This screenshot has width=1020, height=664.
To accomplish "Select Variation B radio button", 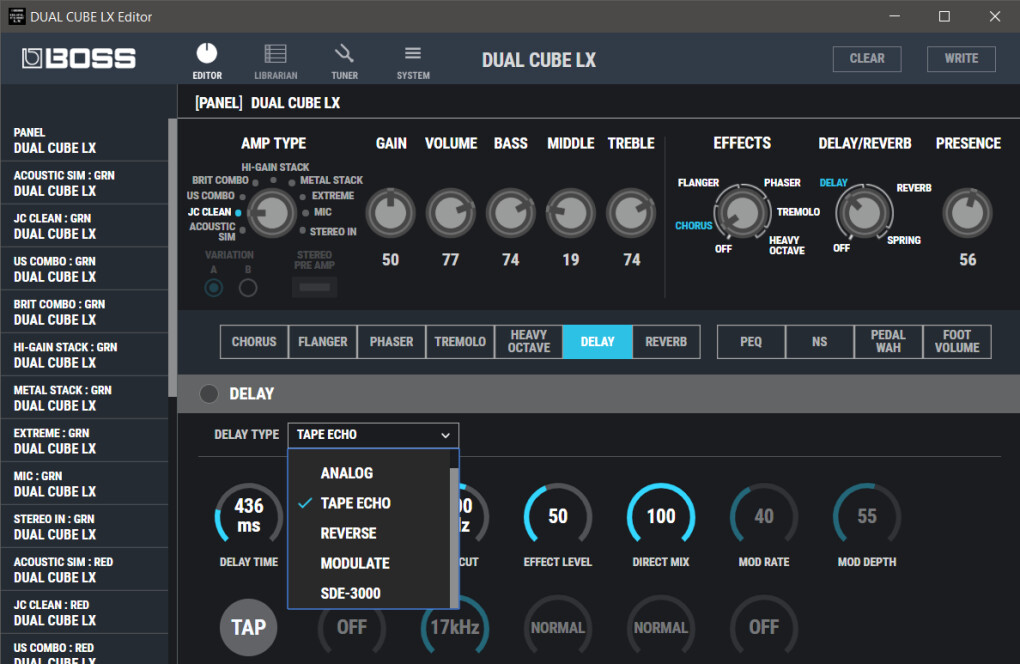I will point(248,287).
